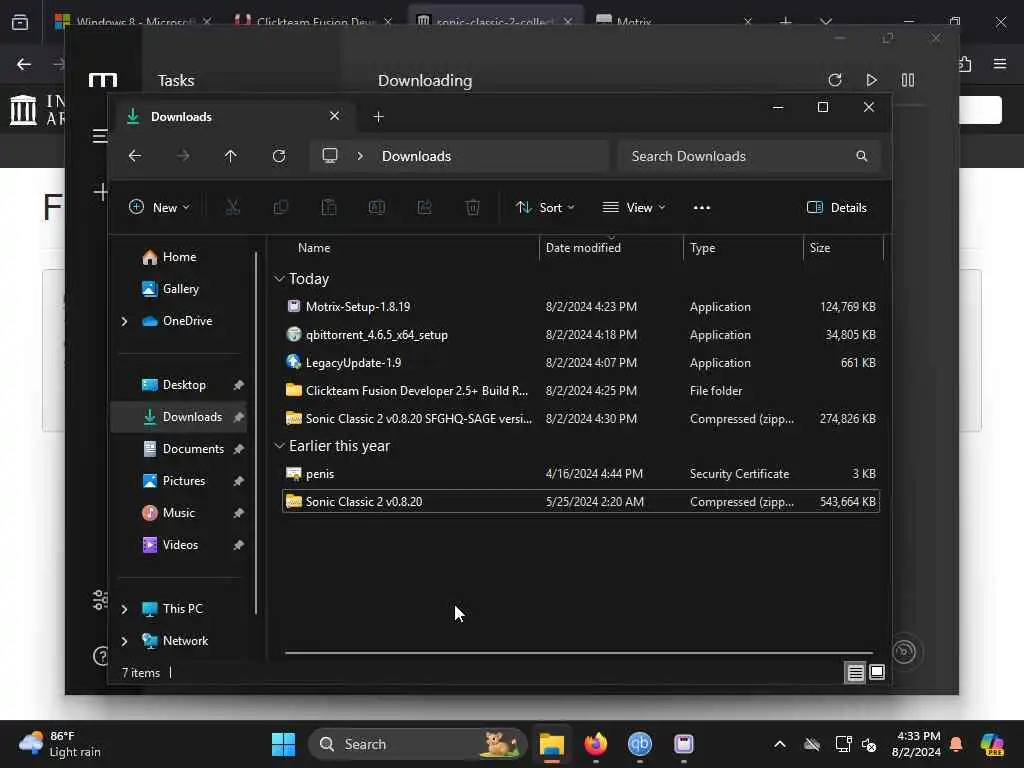Select Documents in the navigation pane

(180, 449)
